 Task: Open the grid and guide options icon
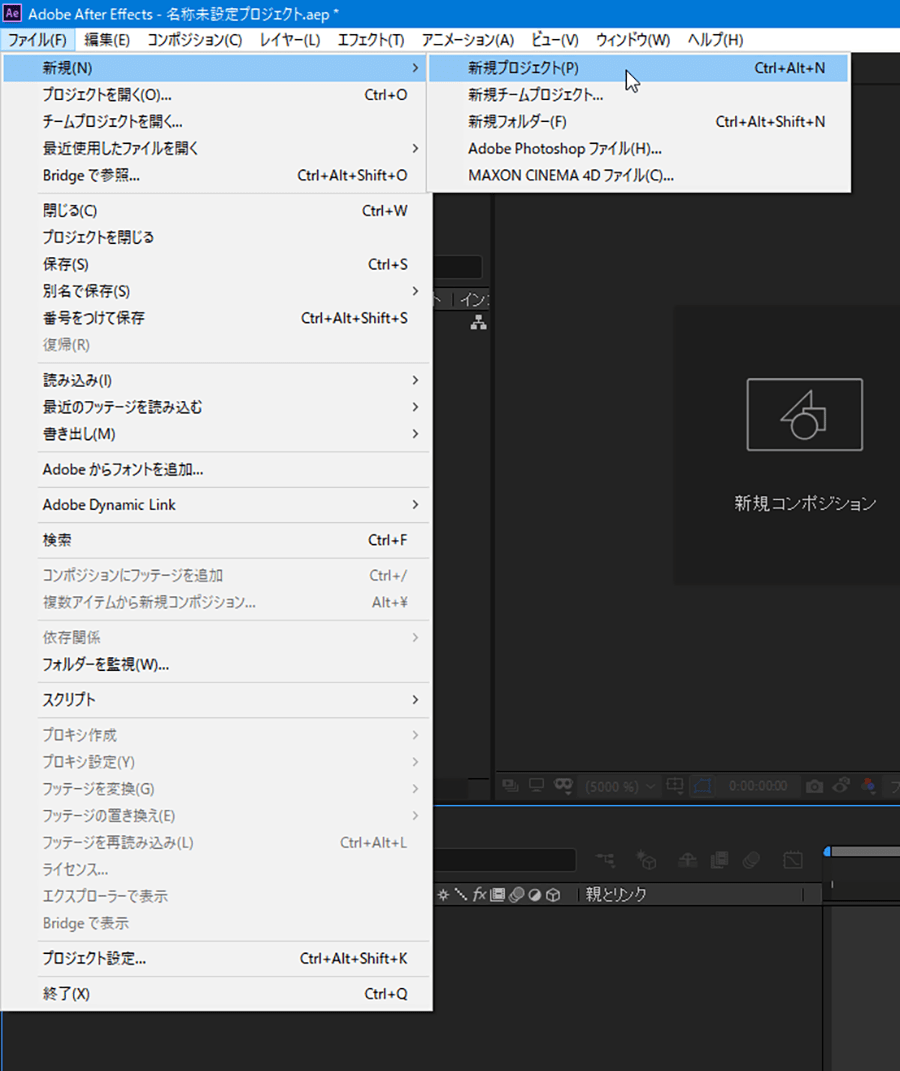coord(675,785)
